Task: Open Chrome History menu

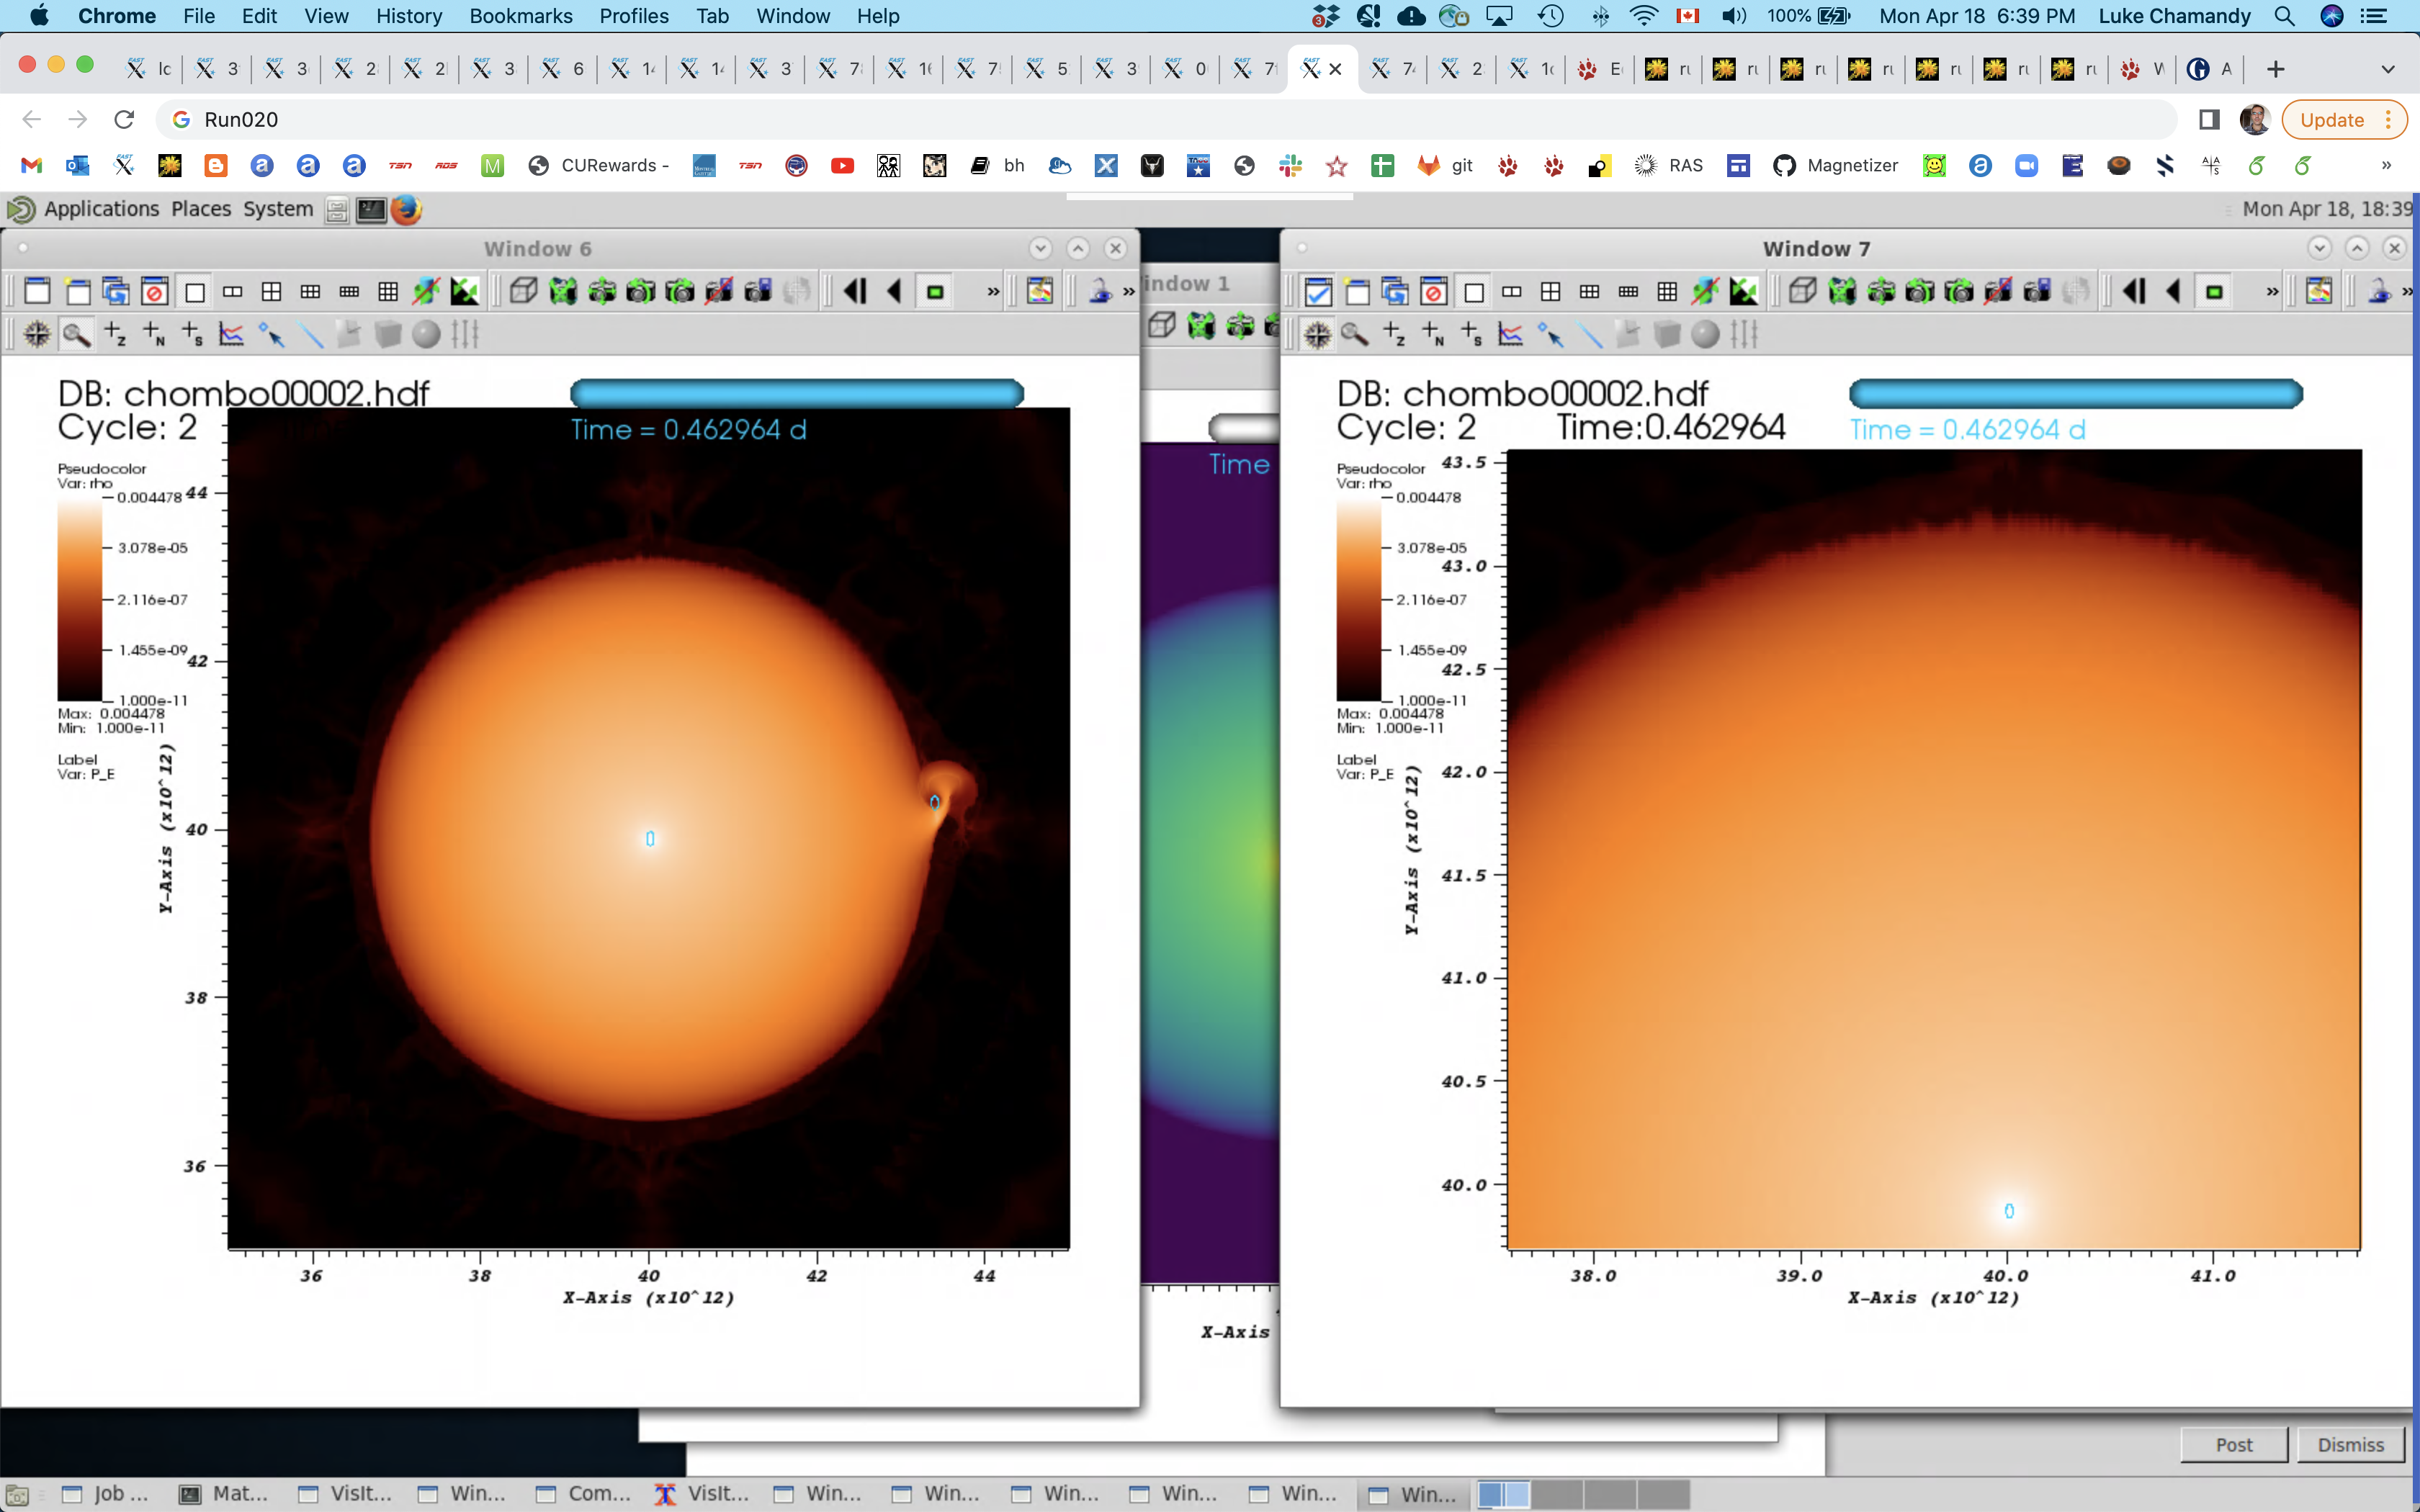Action: pos(409,16)
